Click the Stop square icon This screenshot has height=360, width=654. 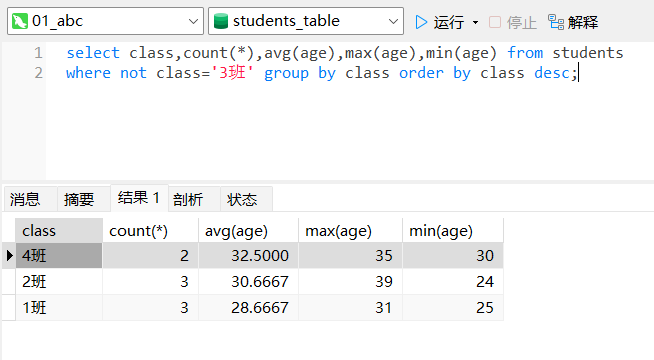click(x=495, y=22)
